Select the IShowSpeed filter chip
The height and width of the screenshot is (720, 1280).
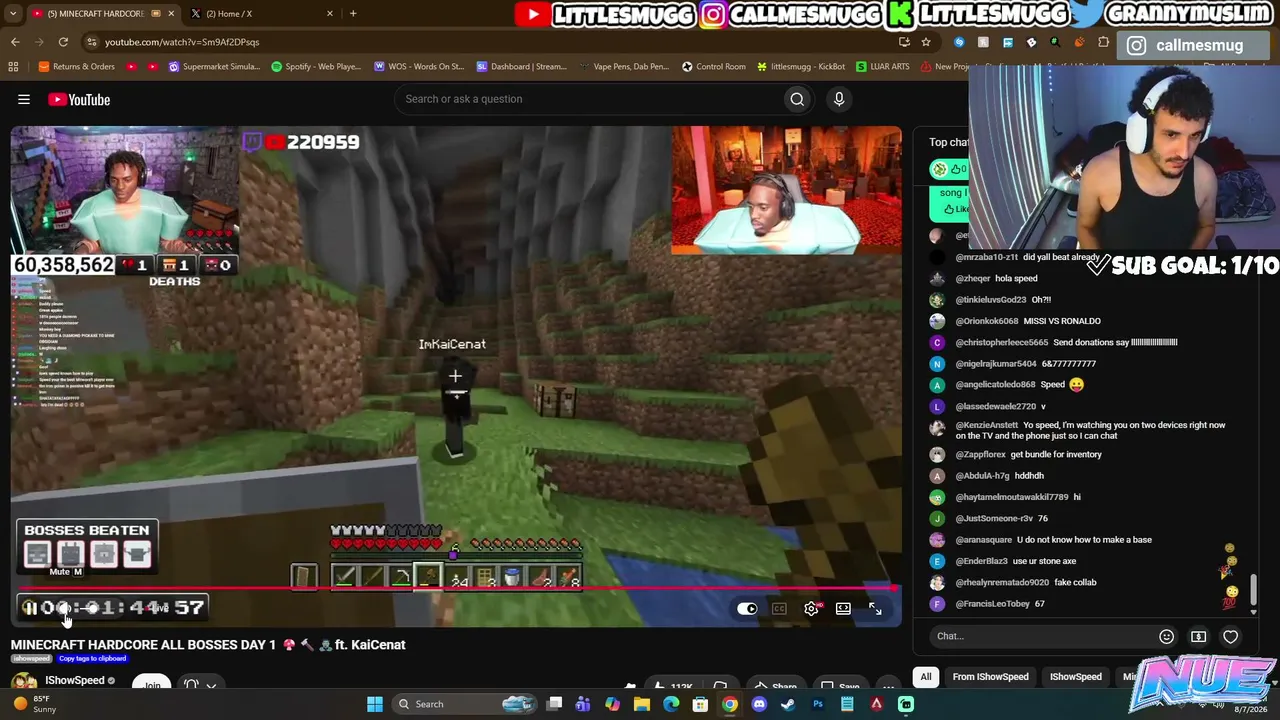[1075, 677]
